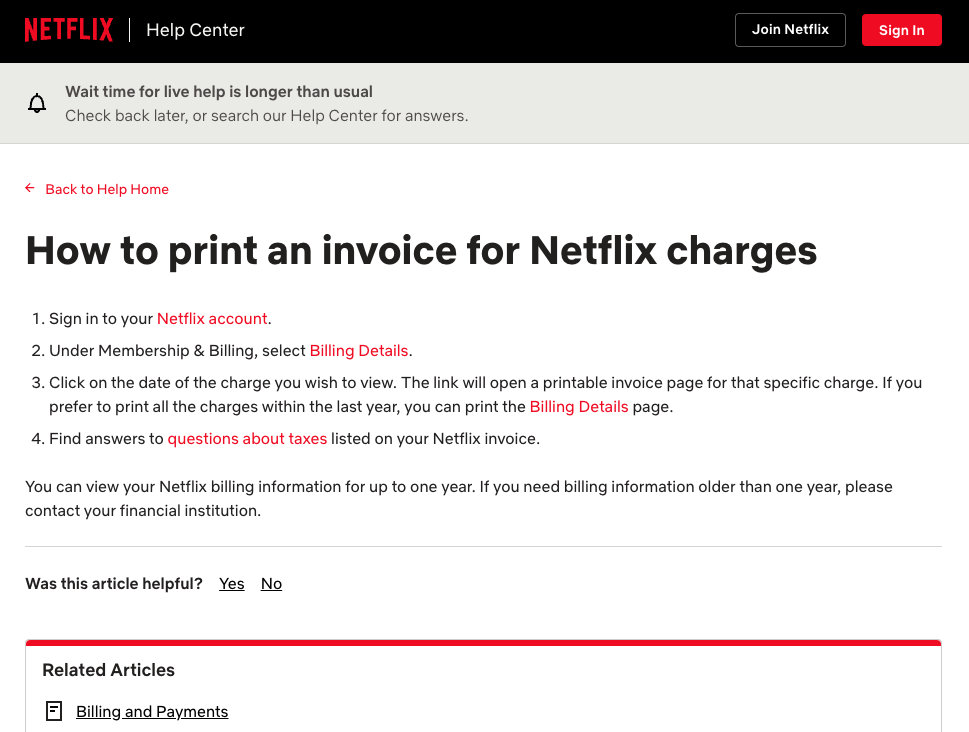The height and width of the screenshot is (732, 969).
Task: Click the Join Netflix button
Action: [x=790, y=30]
